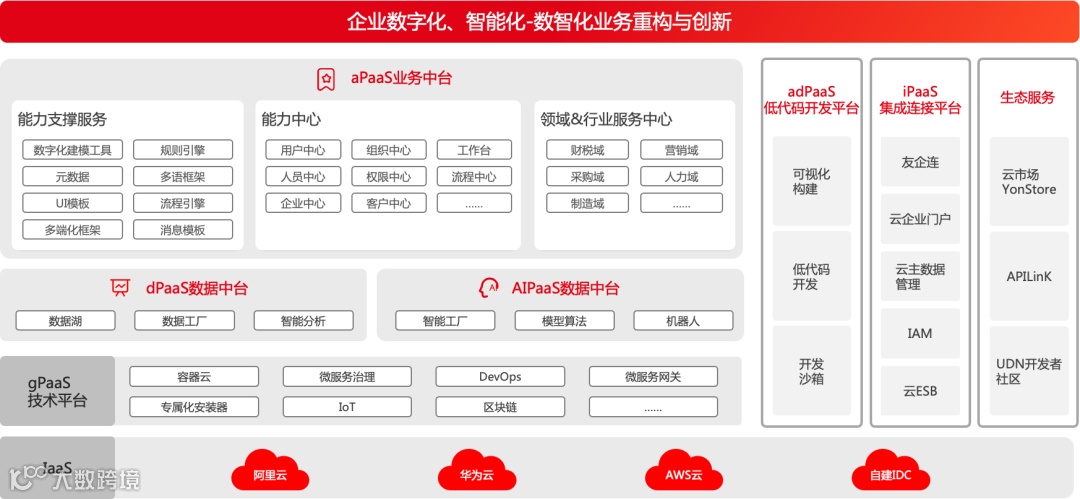Open the 专属化安装器 box

tap(194, 407)
